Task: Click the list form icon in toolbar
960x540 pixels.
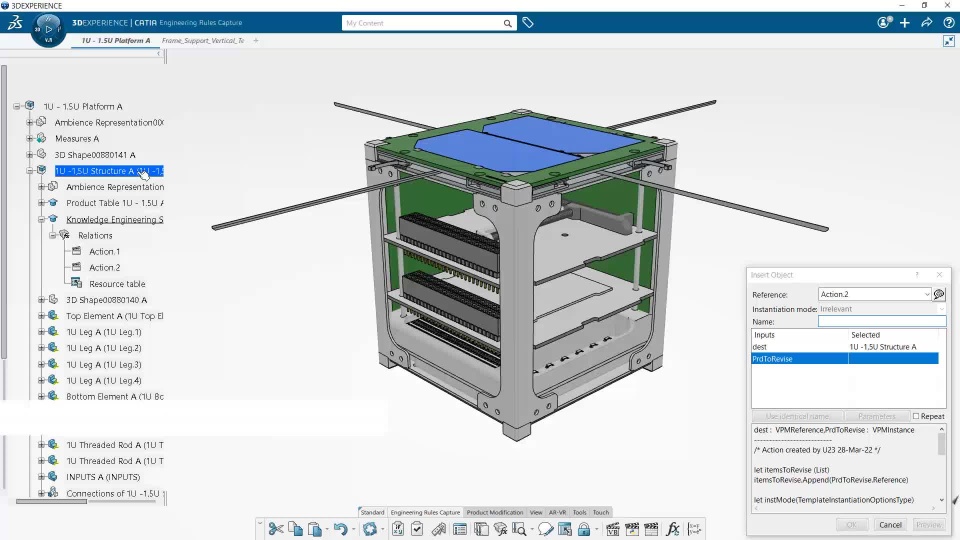Action: pos(460,529)
